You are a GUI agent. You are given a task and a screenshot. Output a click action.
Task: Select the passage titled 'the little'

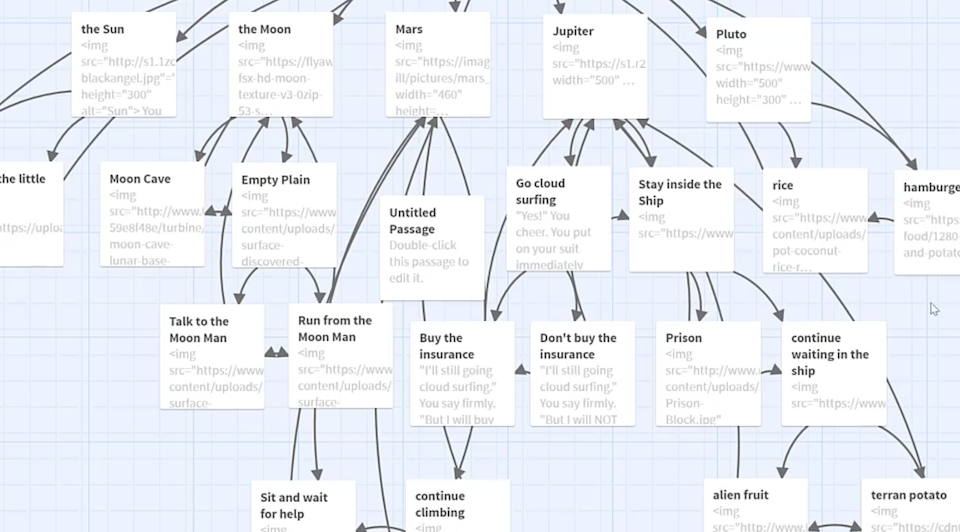coord(31,214)
